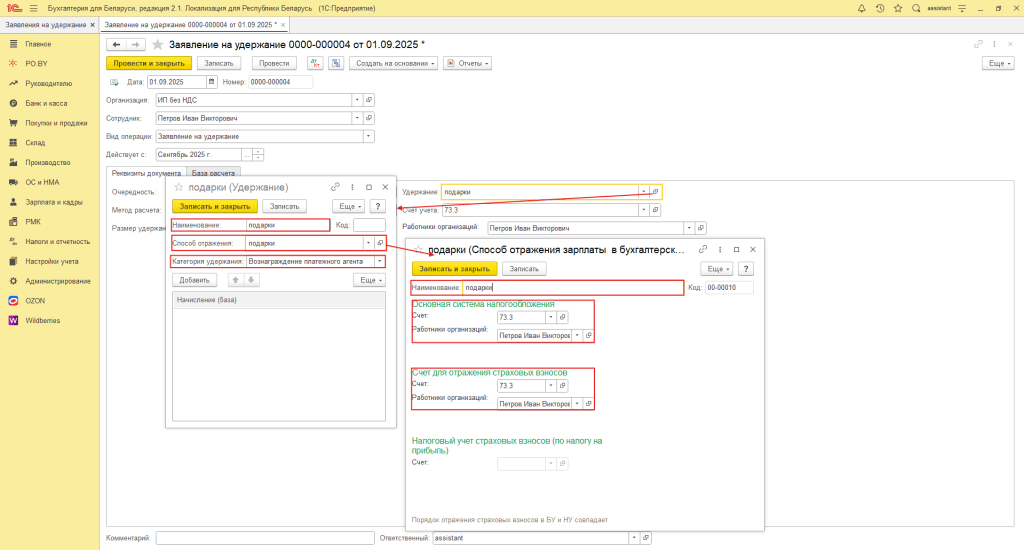Click Добавить button in Удержание dialog
The image size is (1024, 550).
(194, 280)
